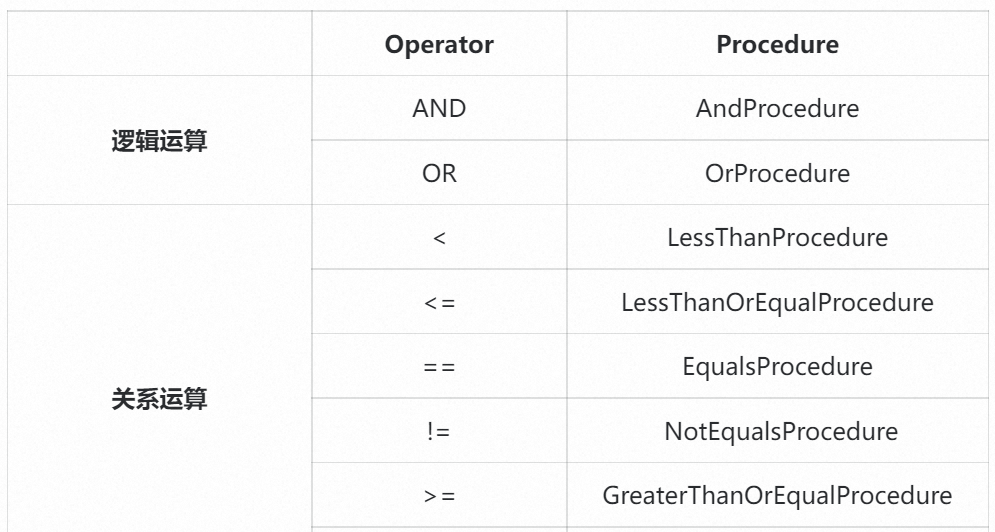Click the <= operator cell
Screen dimensions: 995x532
(439, 302)
